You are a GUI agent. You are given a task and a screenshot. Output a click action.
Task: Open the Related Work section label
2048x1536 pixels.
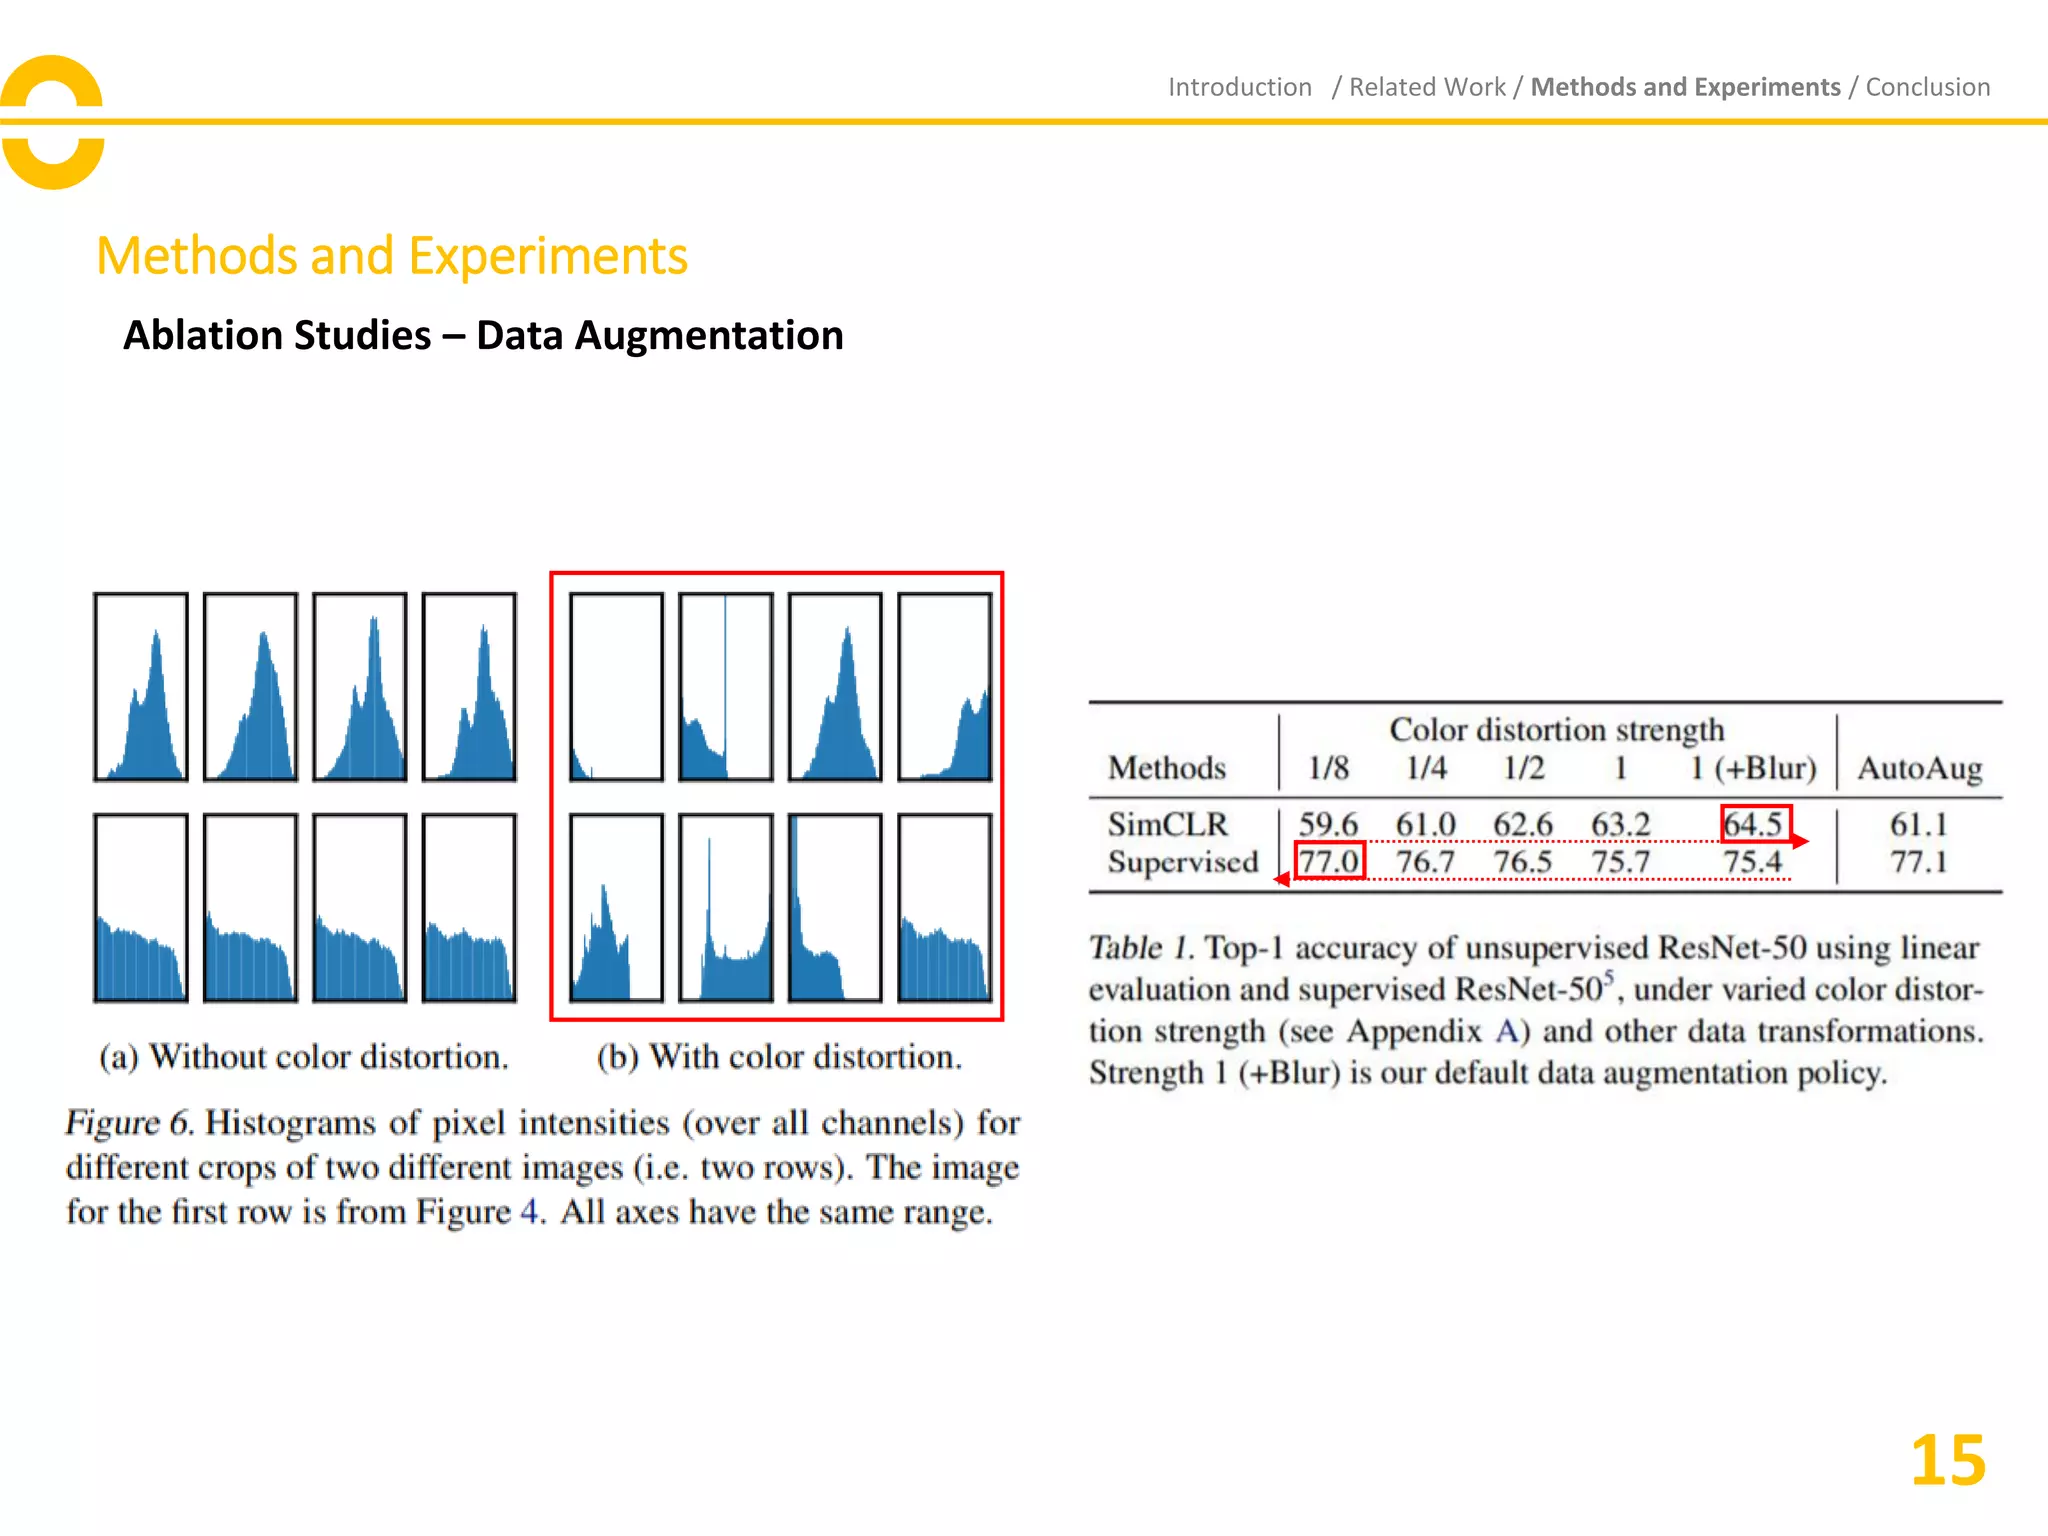1426,87
